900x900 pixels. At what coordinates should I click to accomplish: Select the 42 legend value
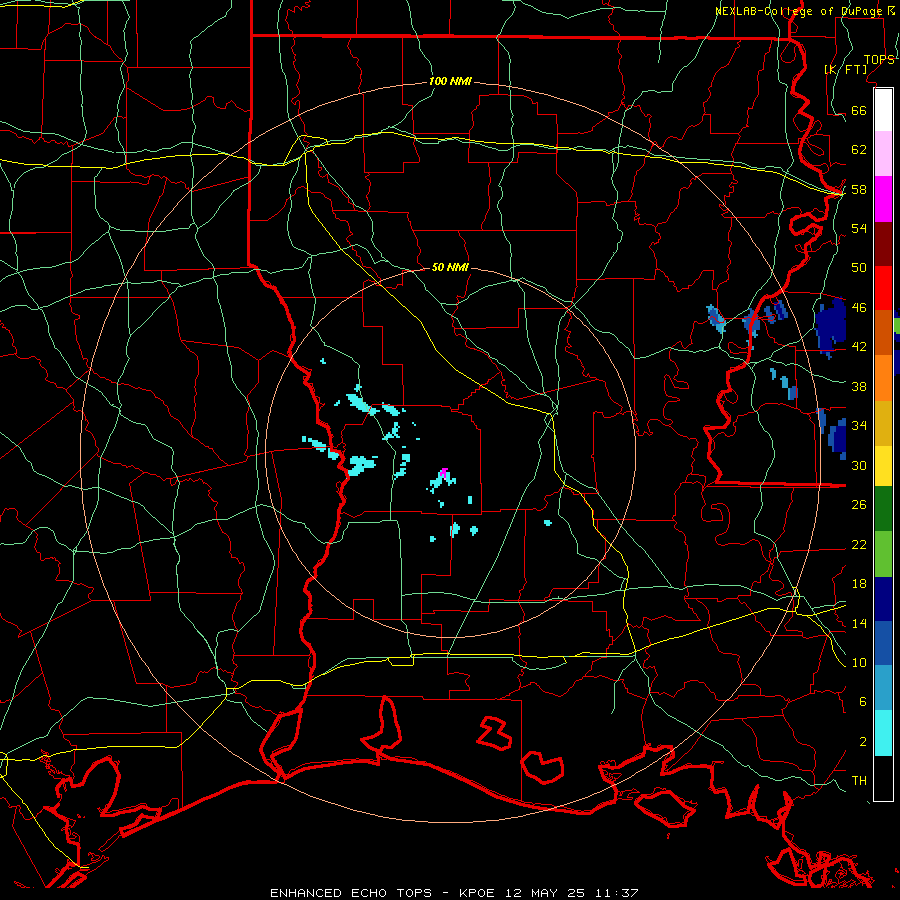pyautogui.click(x=859, y=347)
